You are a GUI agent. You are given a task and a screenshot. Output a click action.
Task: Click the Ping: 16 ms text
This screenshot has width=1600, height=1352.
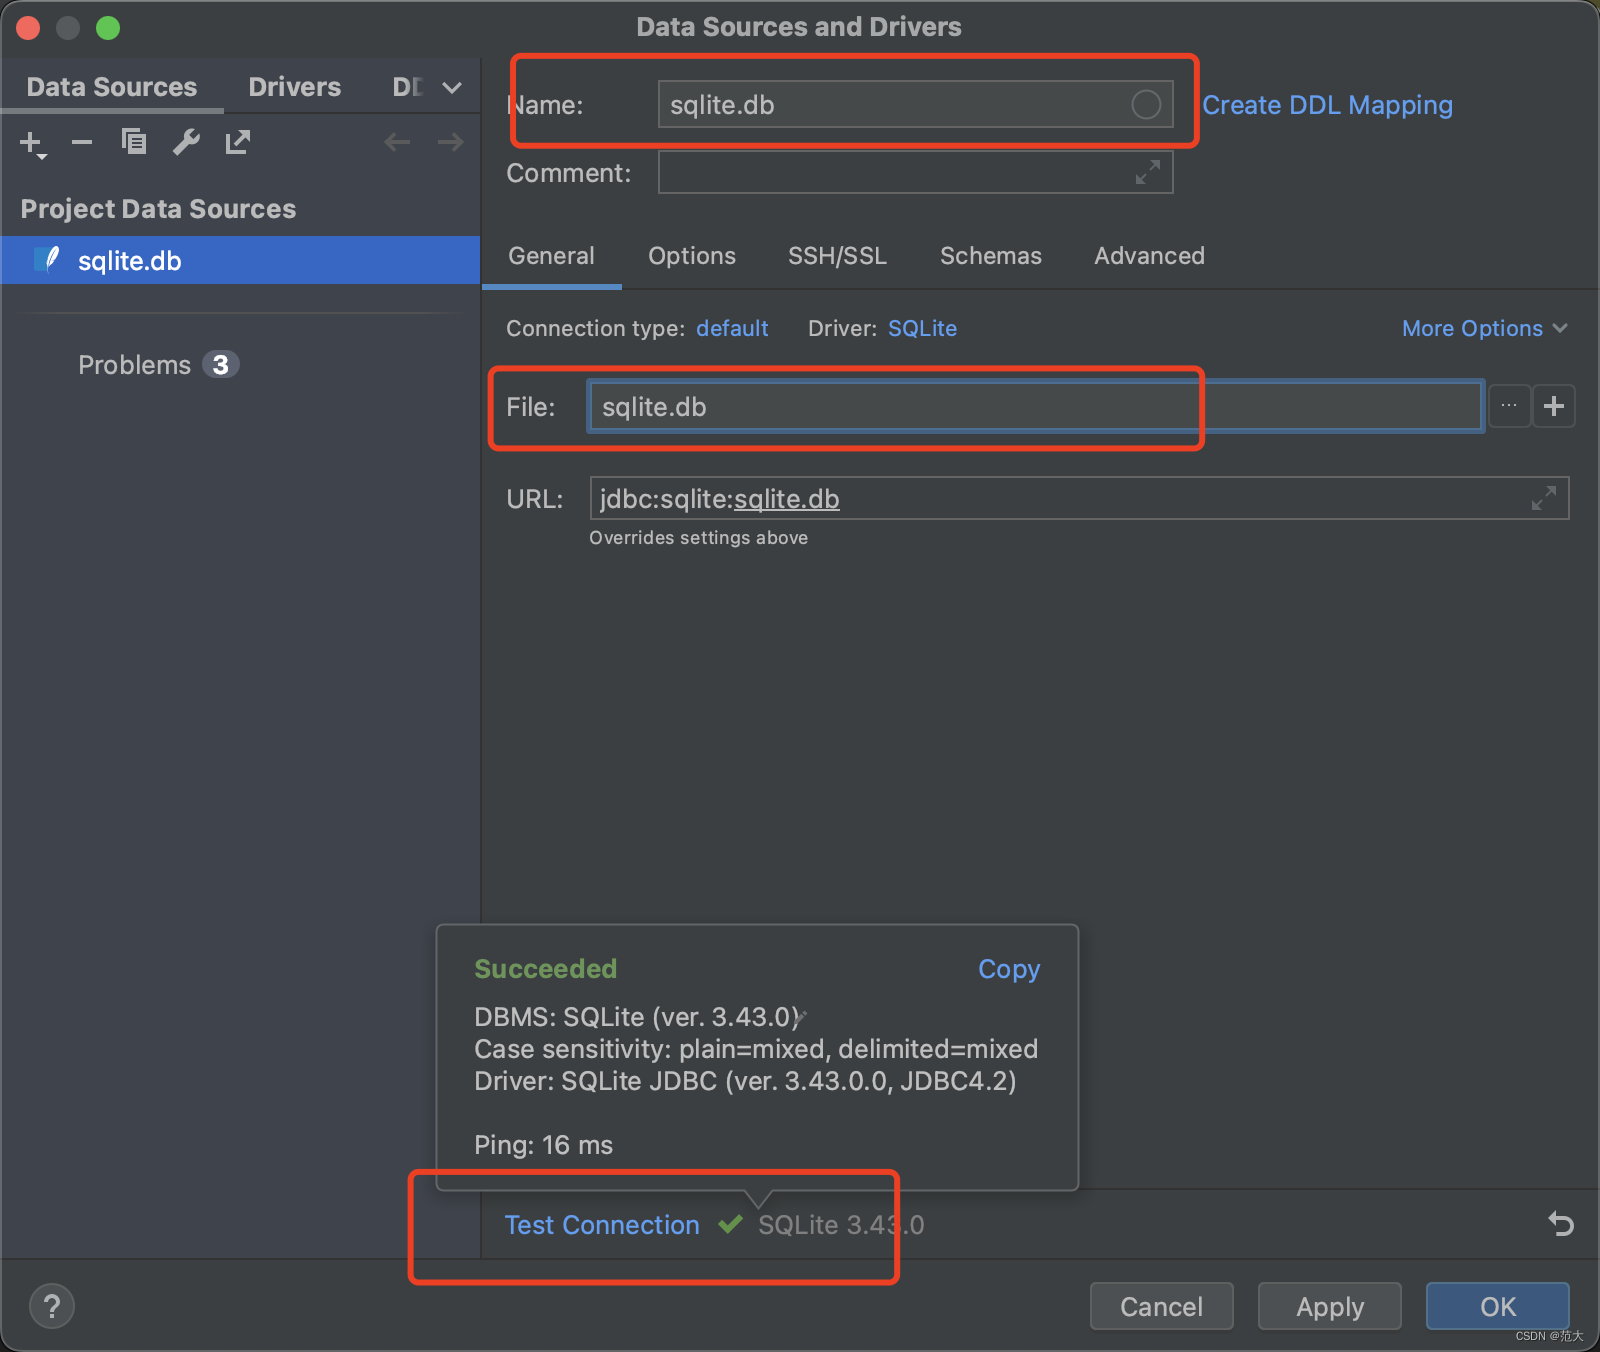point(543,1145)
